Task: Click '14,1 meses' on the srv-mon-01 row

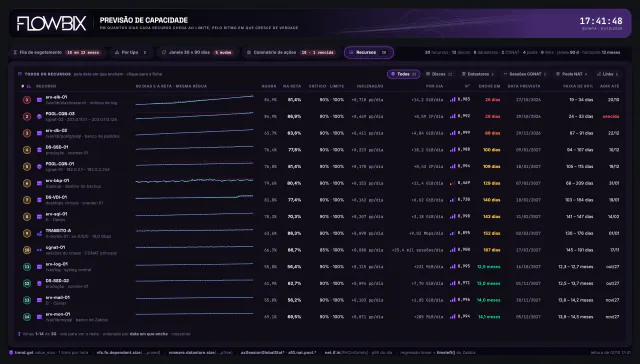Action: 489,317
